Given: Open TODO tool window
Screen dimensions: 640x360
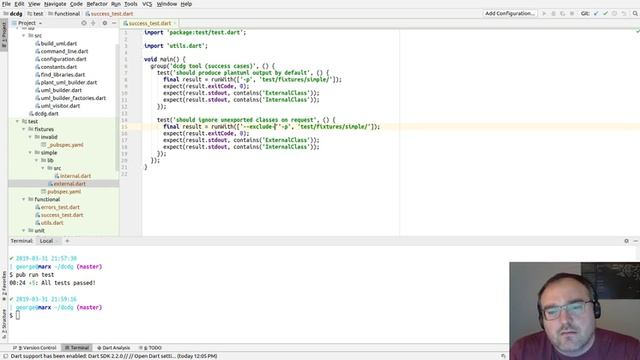Looking at the screenshot, I should coord(151,348).
